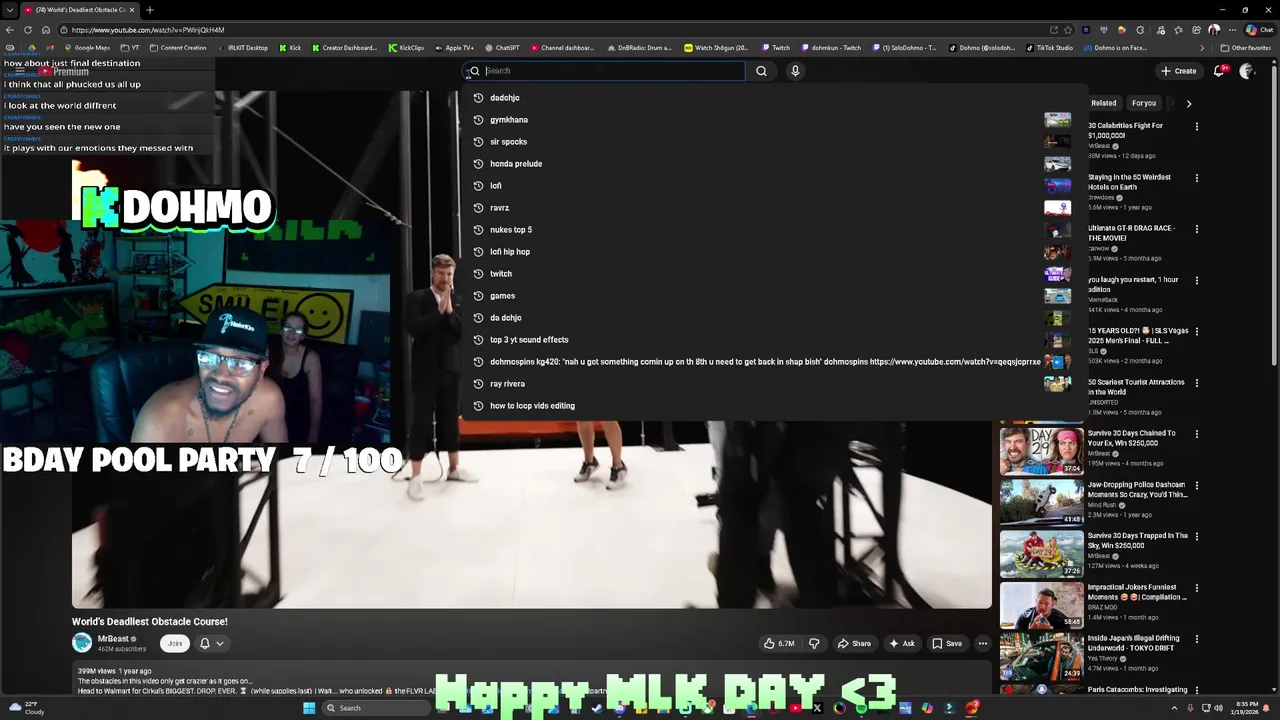Select 'ravrz' search suggestion
Screen dimensions: 1280x720
click(500, 208)
